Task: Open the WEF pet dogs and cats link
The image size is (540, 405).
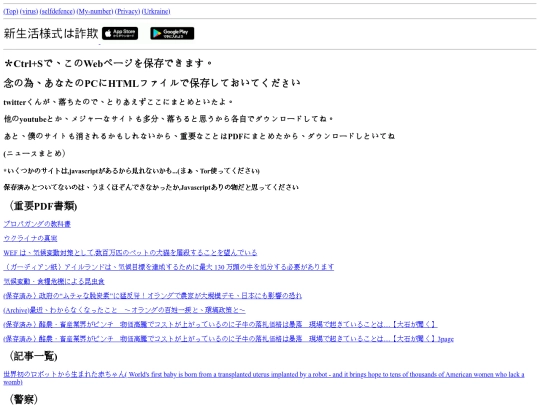Action: [130, 253]
